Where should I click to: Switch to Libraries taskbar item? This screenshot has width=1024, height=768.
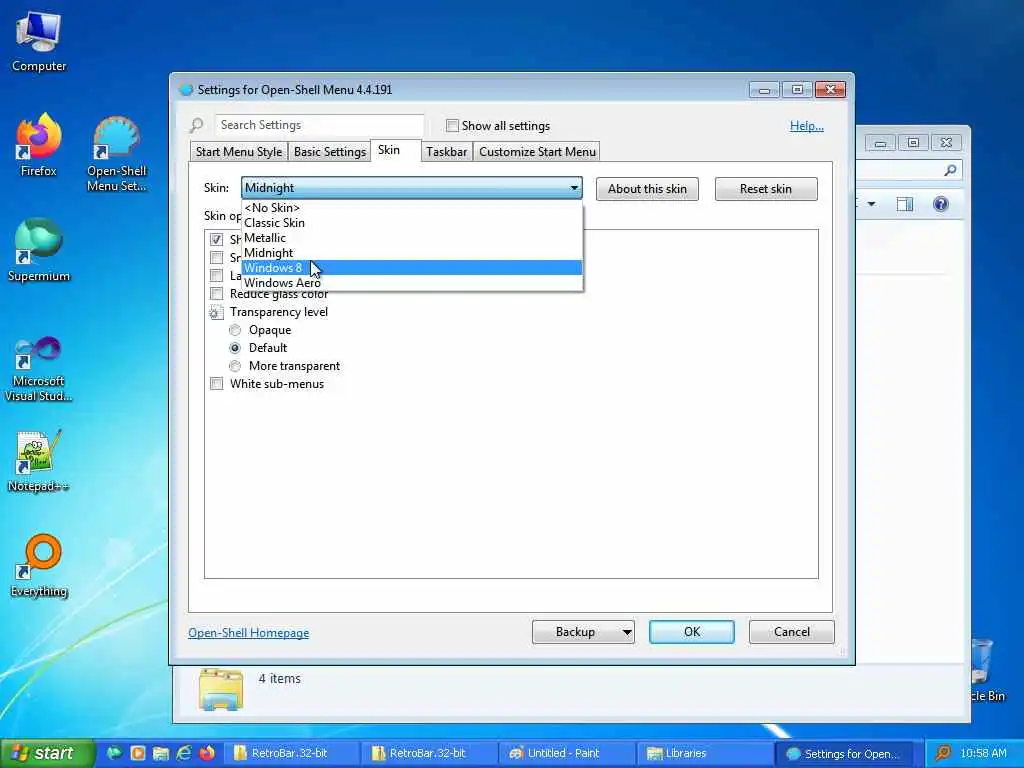click(706, 753)
